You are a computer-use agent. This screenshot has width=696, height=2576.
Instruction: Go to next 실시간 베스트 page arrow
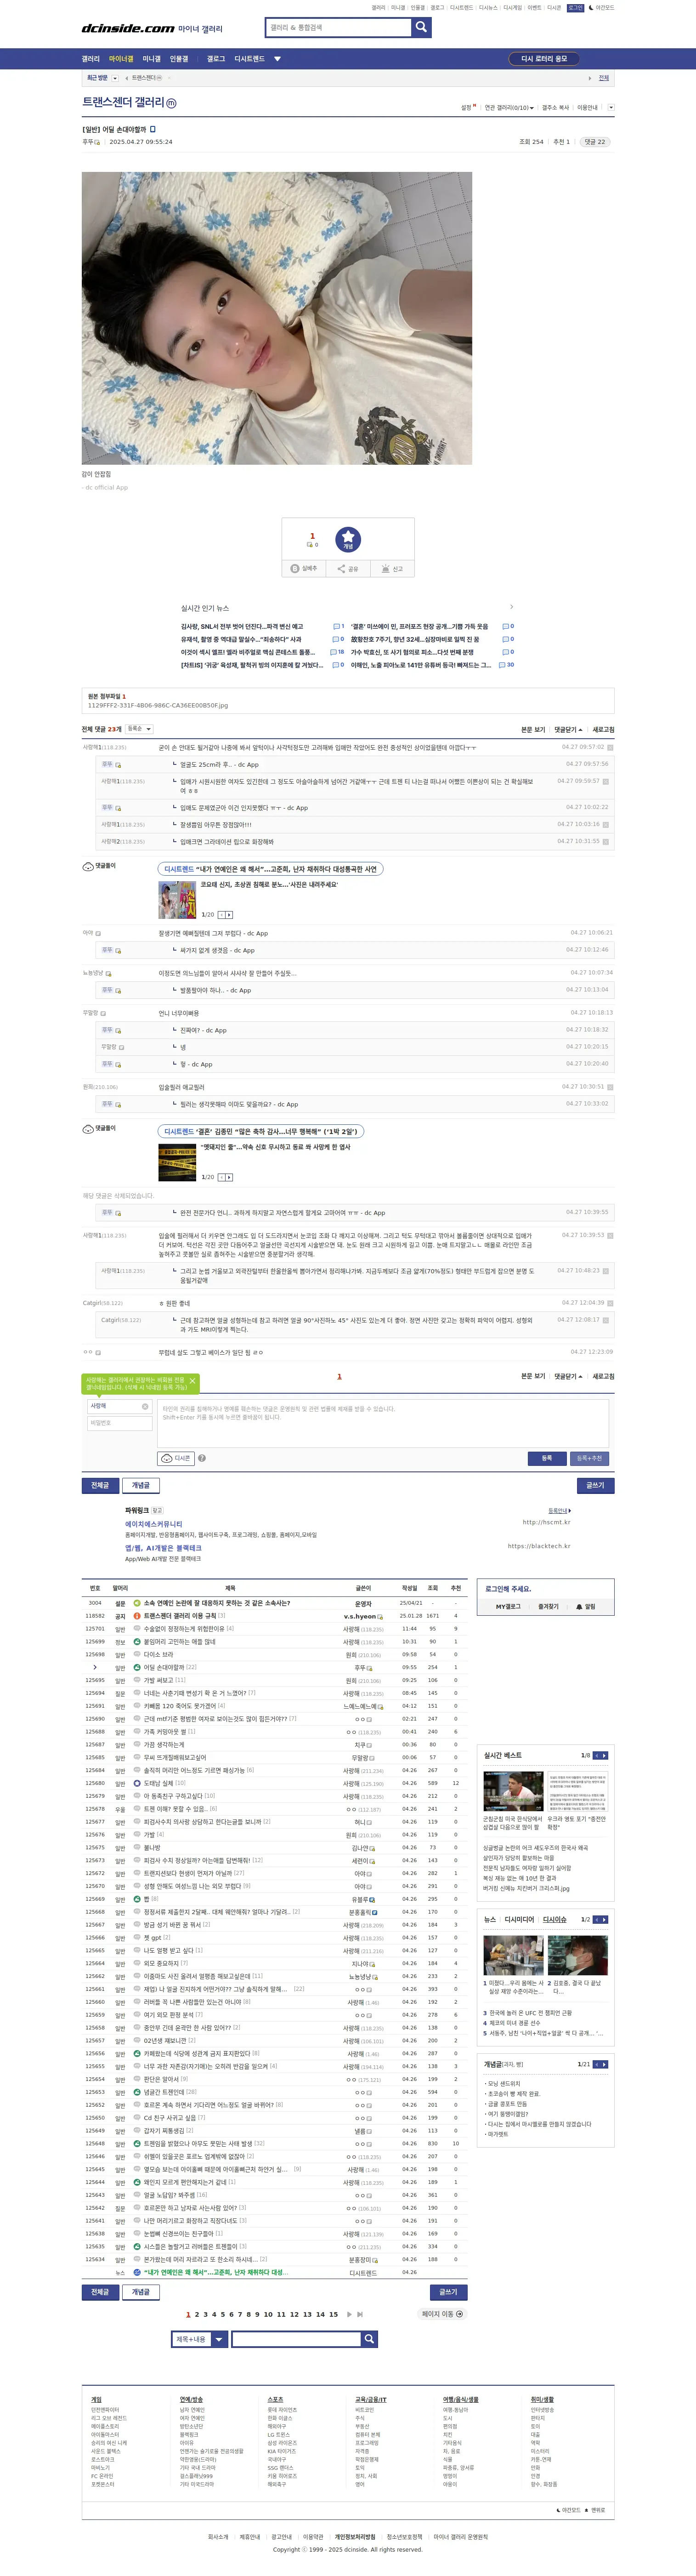point(604,1755)
